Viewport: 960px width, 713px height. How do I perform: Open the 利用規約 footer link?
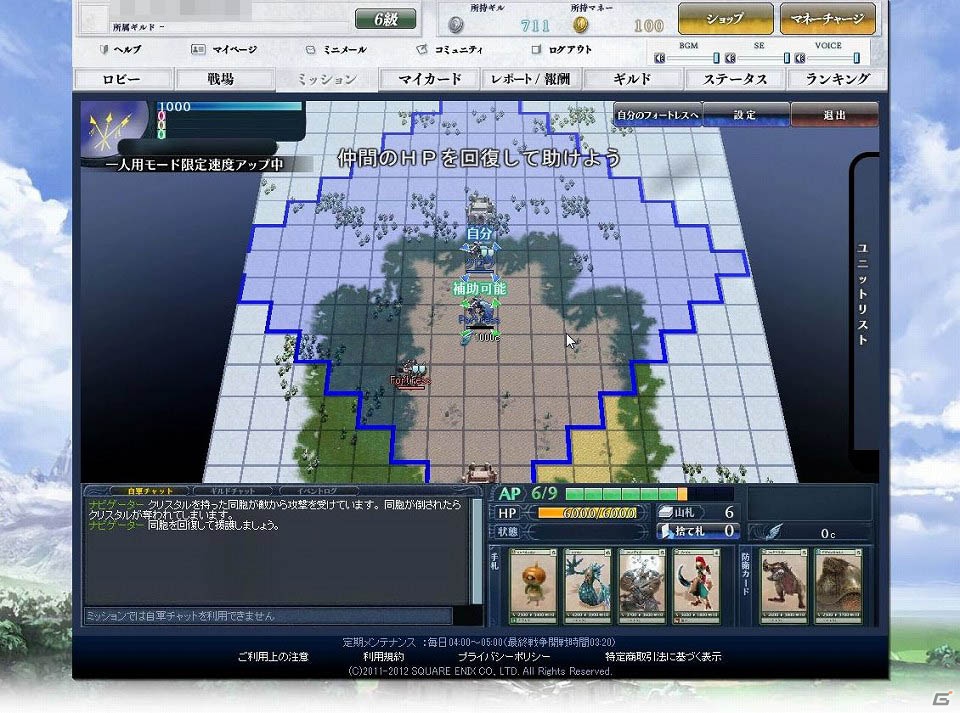coord(383,657)
